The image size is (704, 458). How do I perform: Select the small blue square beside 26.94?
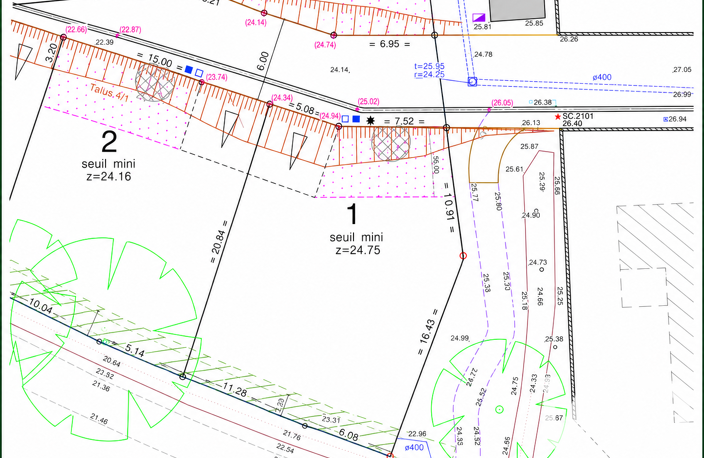(x=665, y=119)
